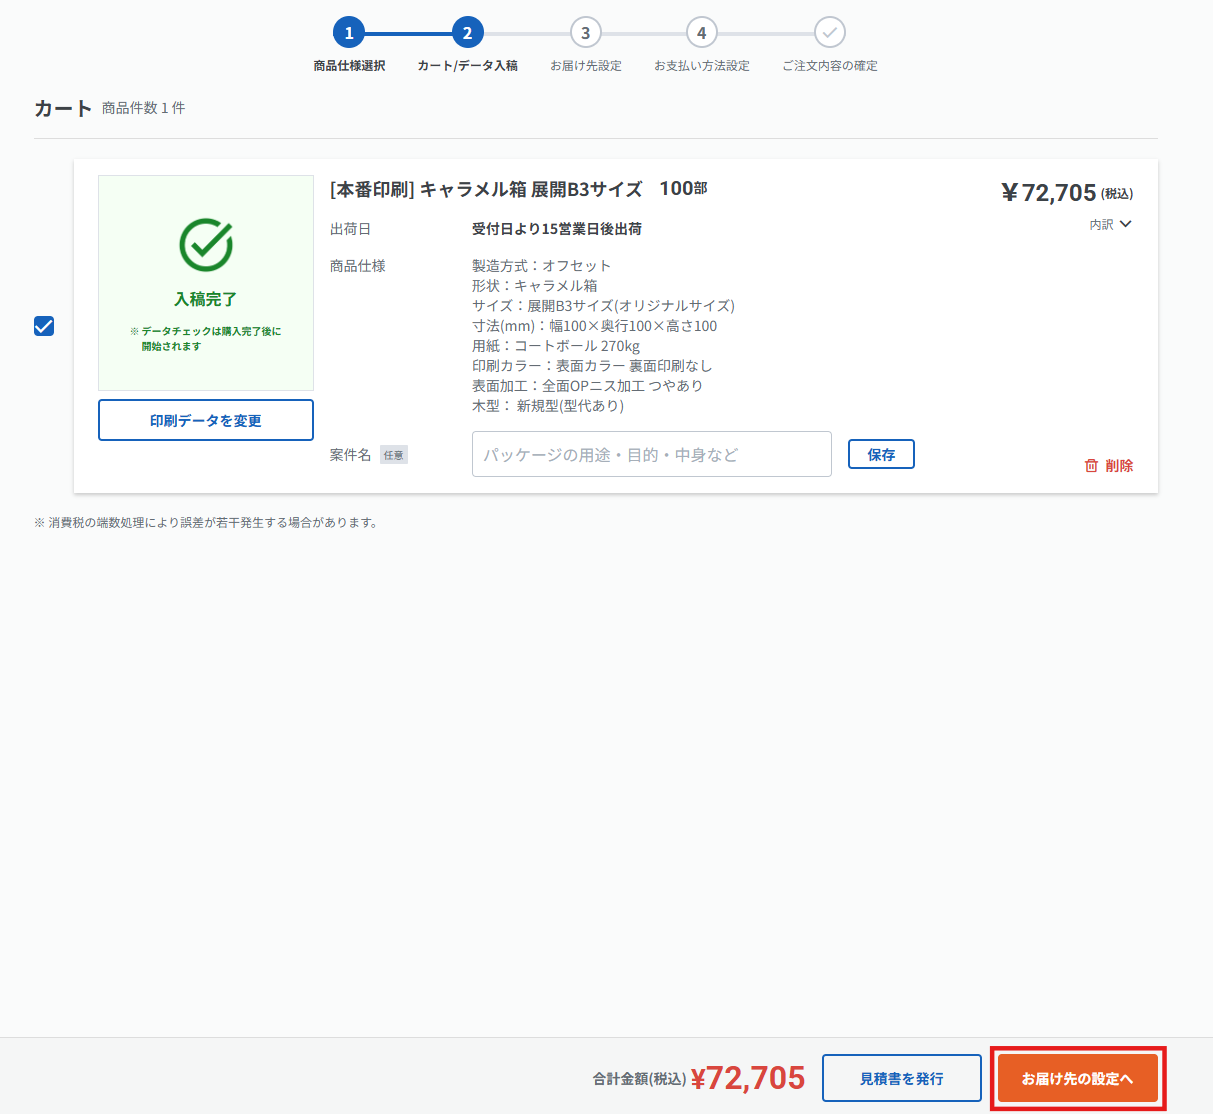Click the カート heading
1213x1114 pixels.
click(63, 108)
